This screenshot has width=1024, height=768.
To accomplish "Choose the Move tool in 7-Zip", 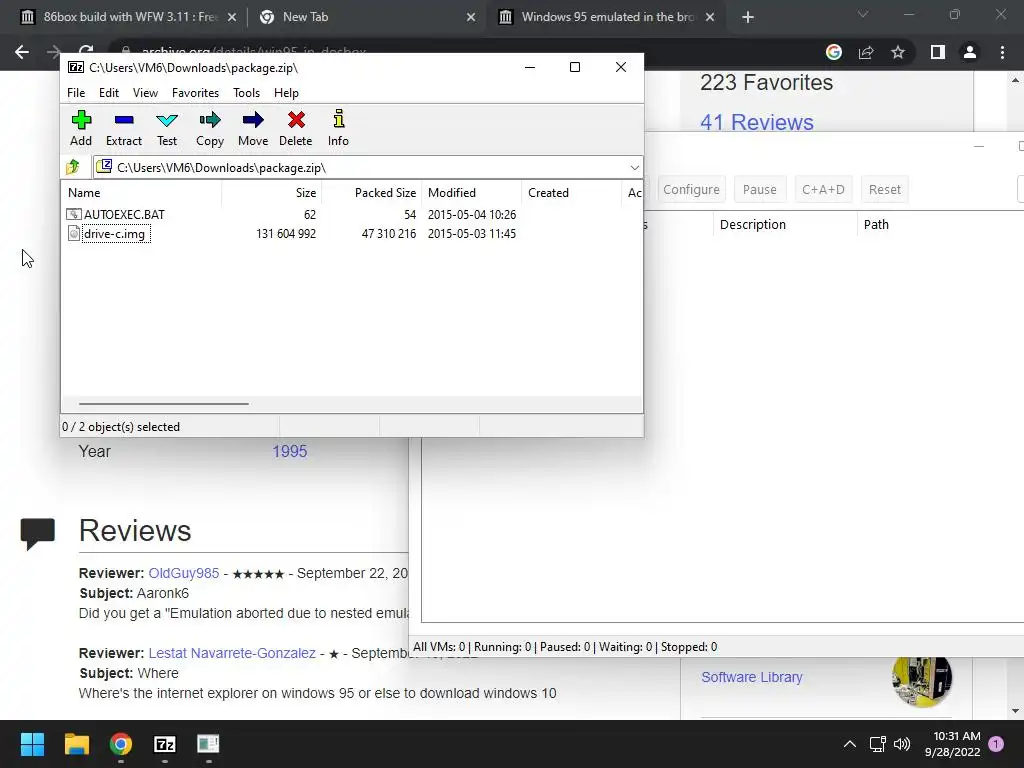I will 253,128.
